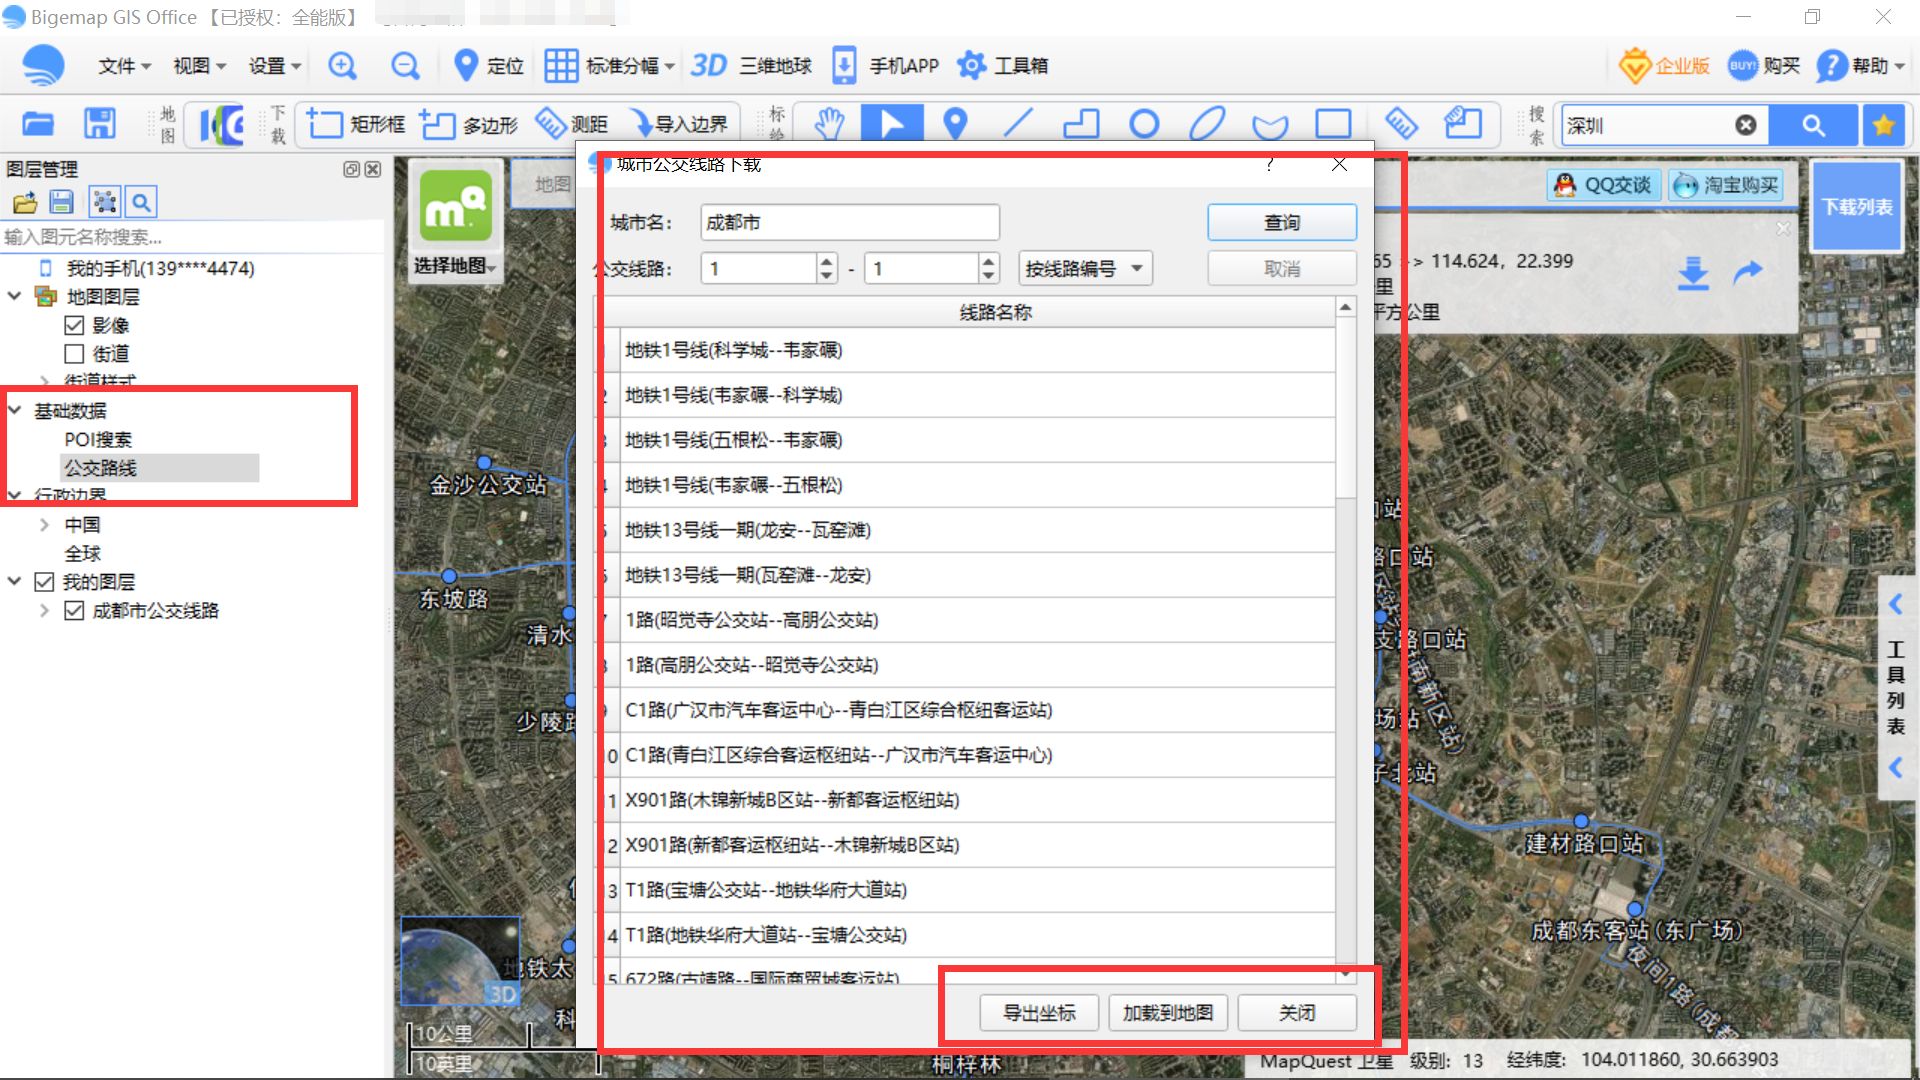The width and height of the screenshot is (1920, 1080).
Task: Click the 购买 buy button
Action: (x=1764, y=66)
